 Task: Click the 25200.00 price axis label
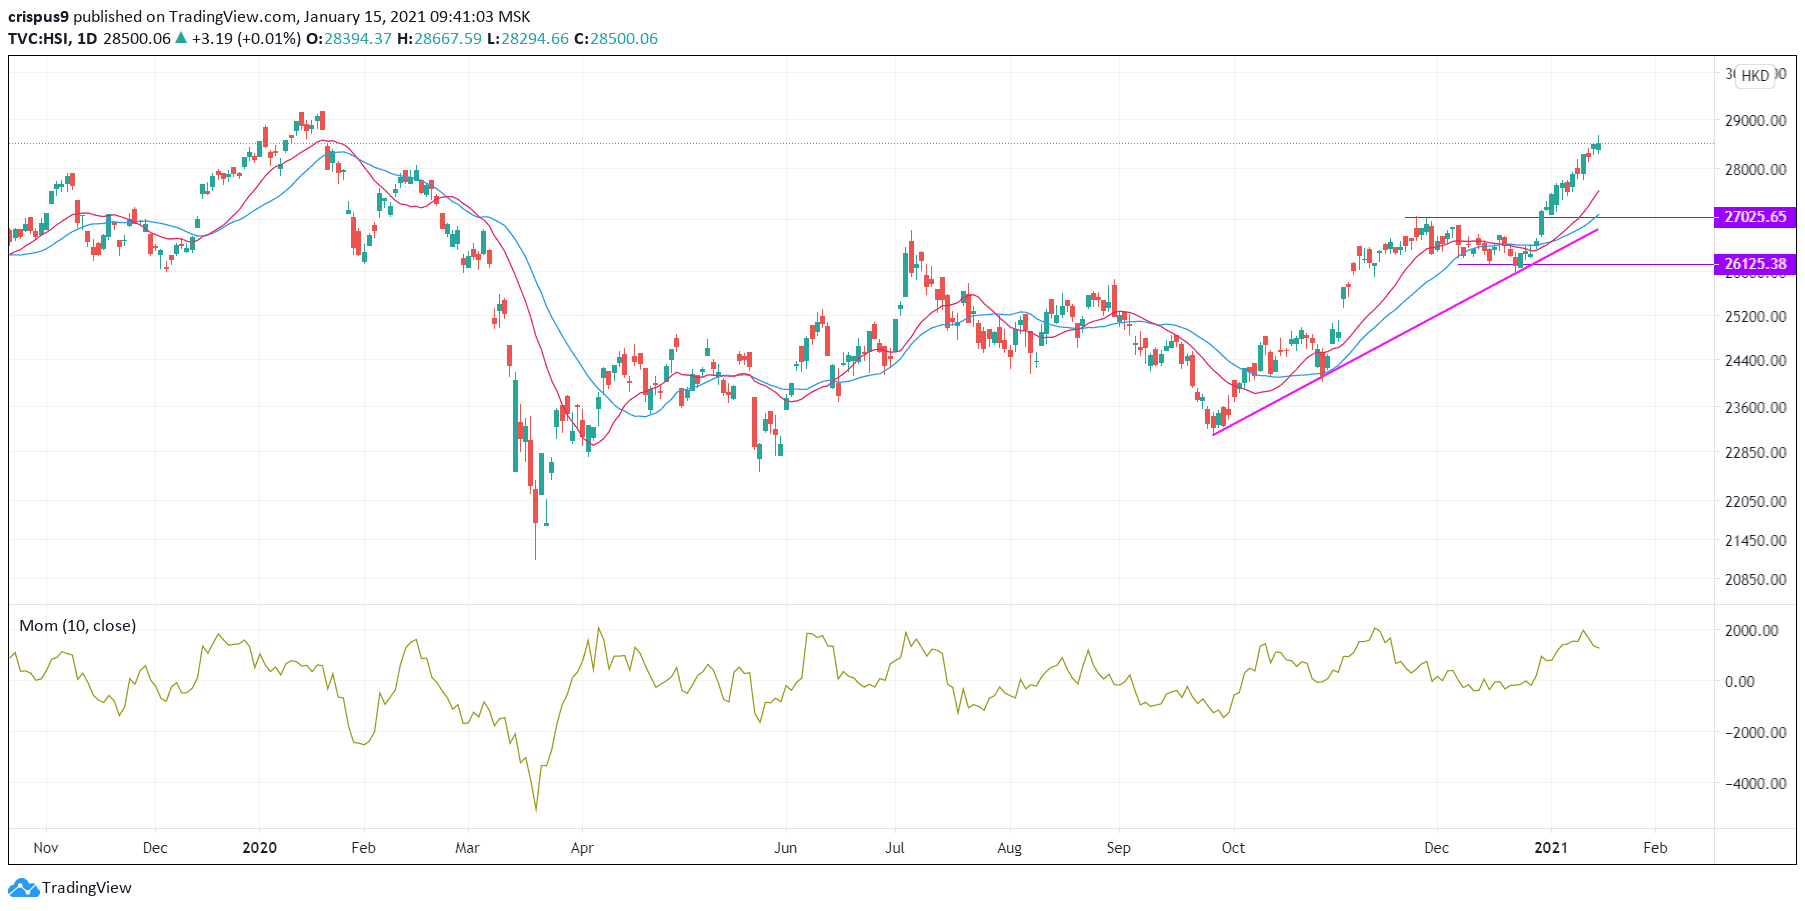1756,317
